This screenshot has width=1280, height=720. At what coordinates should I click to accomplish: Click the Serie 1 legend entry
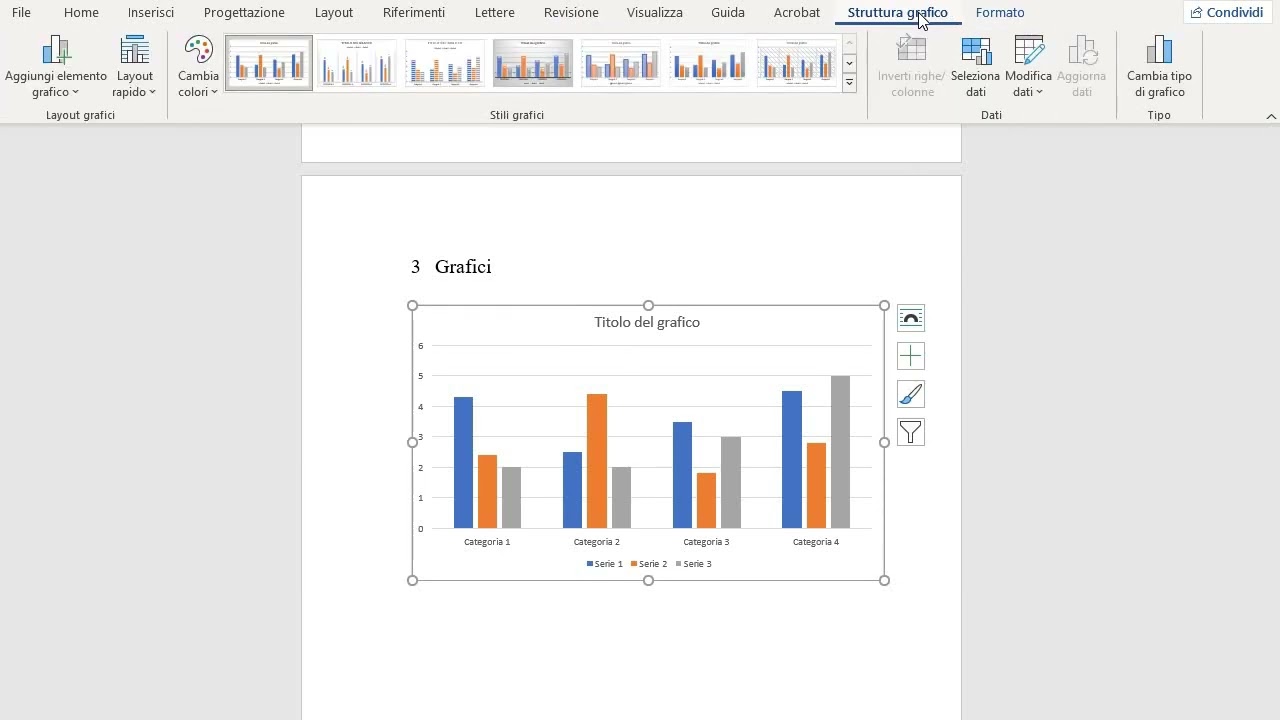(605, 564)
